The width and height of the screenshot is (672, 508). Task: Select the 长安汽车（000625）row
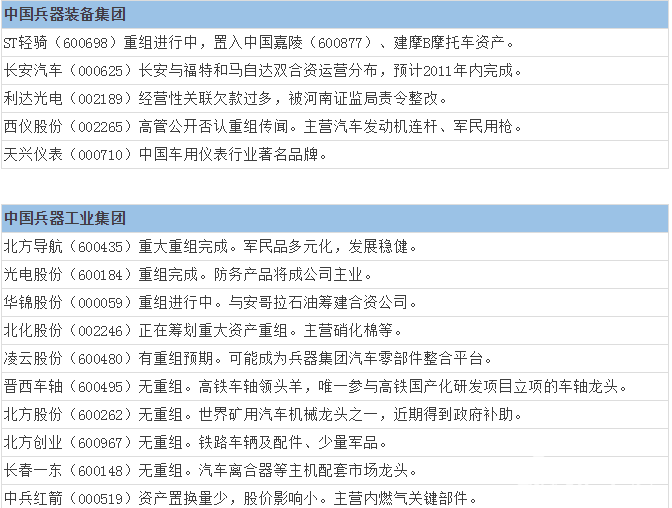pyautogui.click(x=61, y=71)
